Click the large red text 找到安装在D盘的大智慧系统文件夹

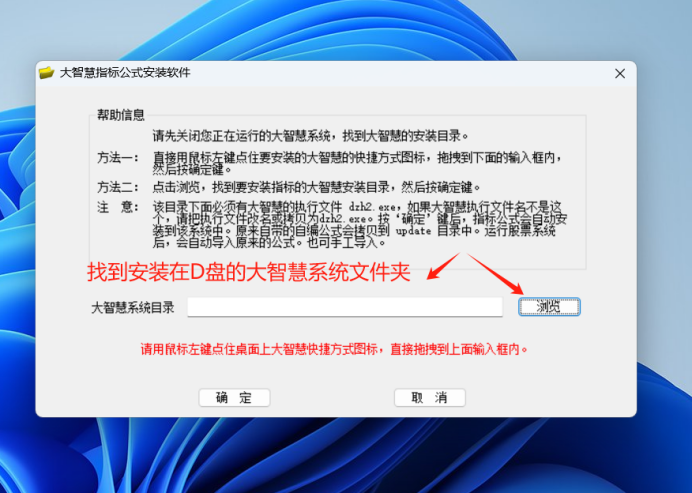(249, 272)
